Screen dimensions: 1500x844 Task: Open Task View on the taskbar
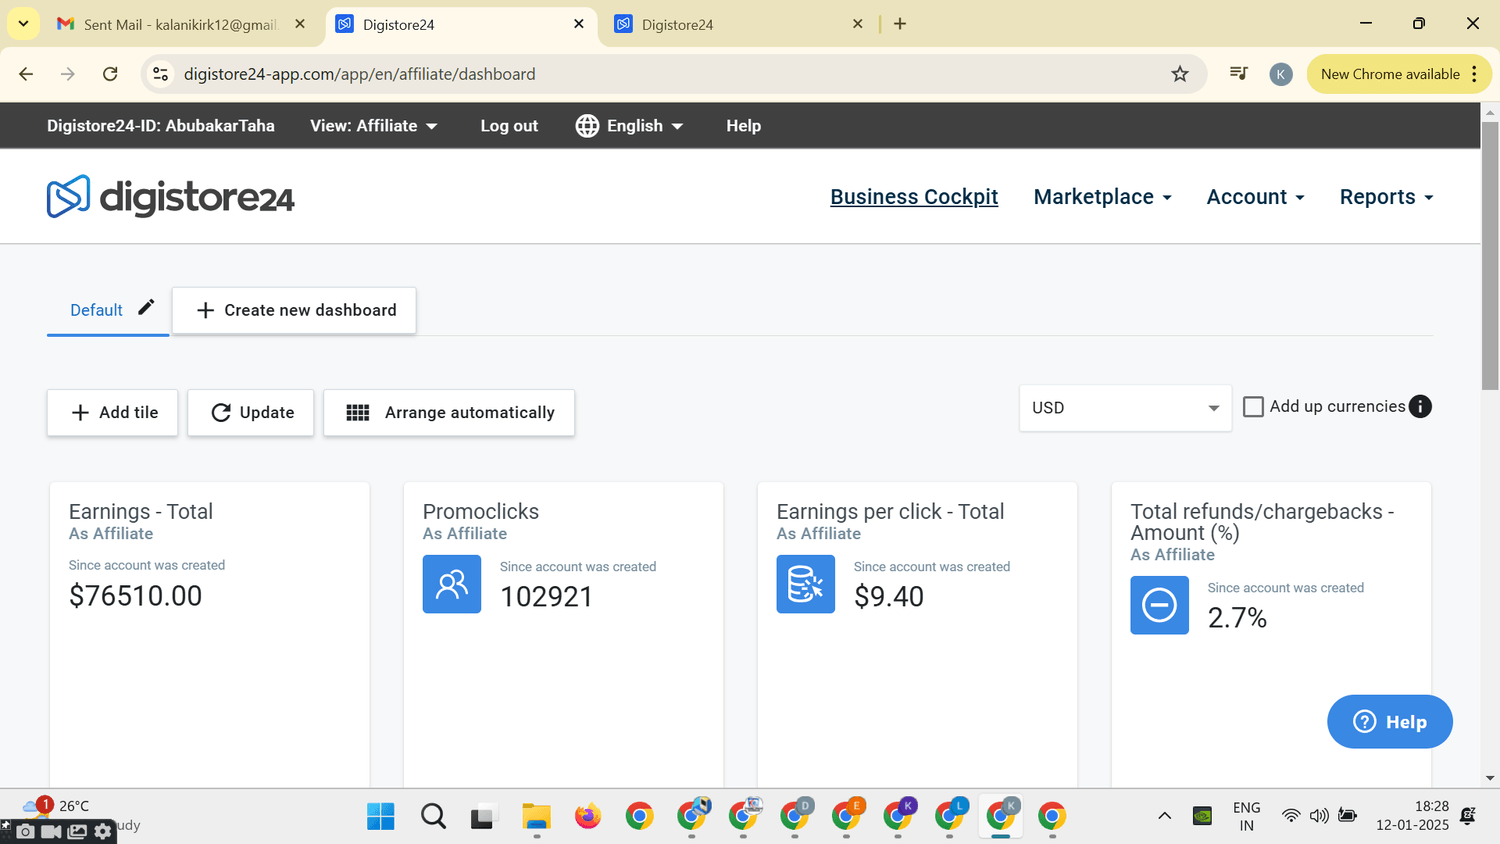(485, 816)
